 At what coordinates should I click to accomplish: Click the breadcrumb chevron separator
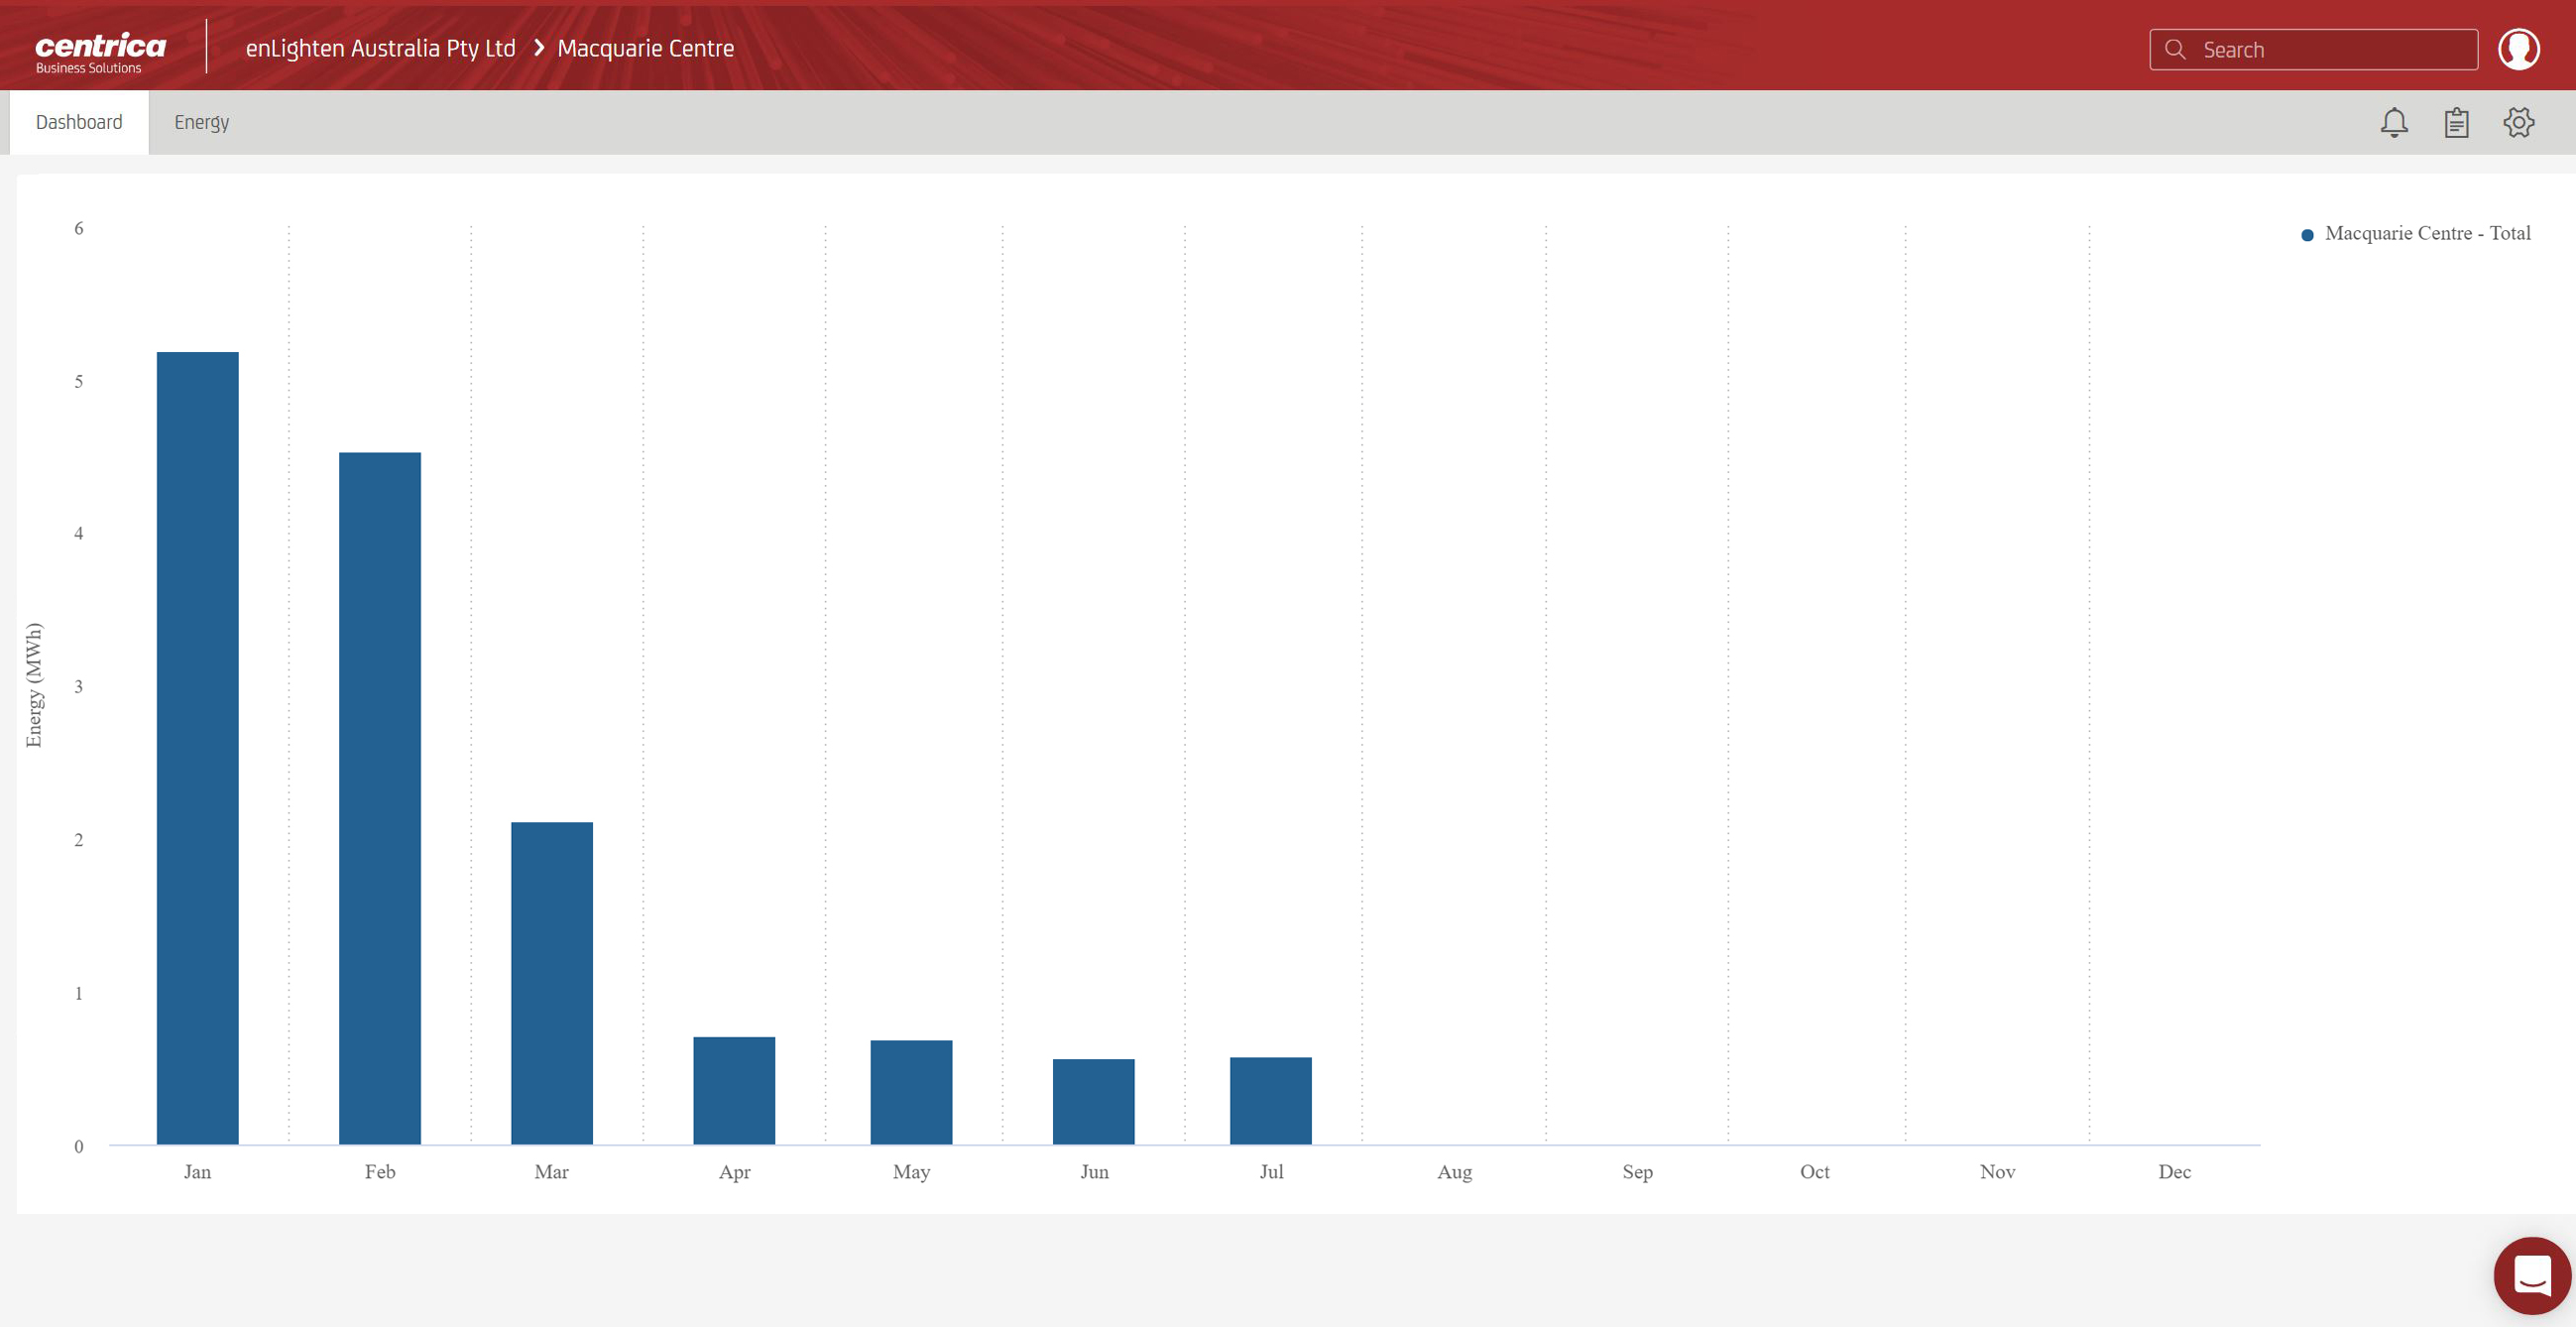pos(538,47)
